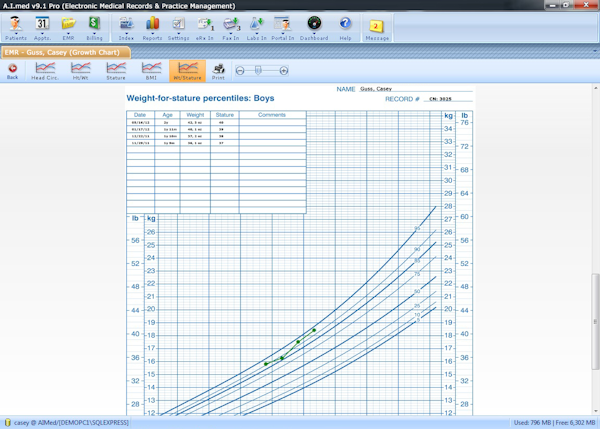
Task: Open the Labs In inbox
Action: pos(256,28)
